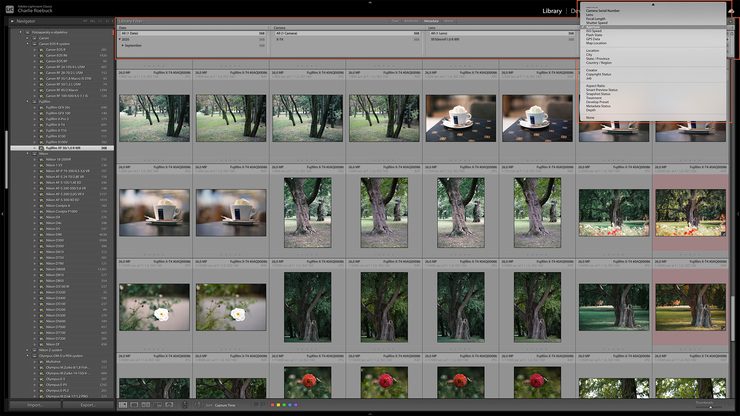Select the Nikon Coolpix A folder
The image size is (740, 416).
62,206
